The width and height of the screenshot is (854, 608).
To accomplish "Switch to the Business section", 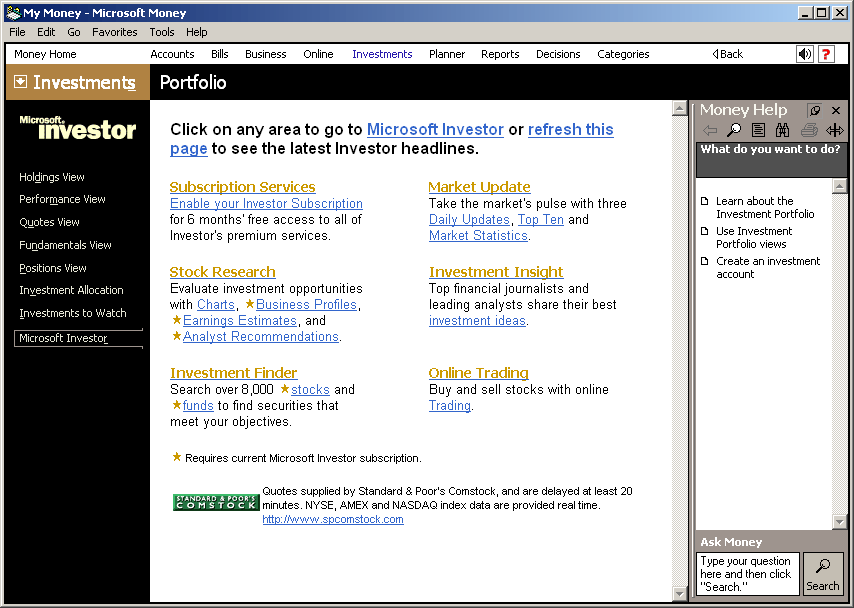I will [x=265, y=54].
